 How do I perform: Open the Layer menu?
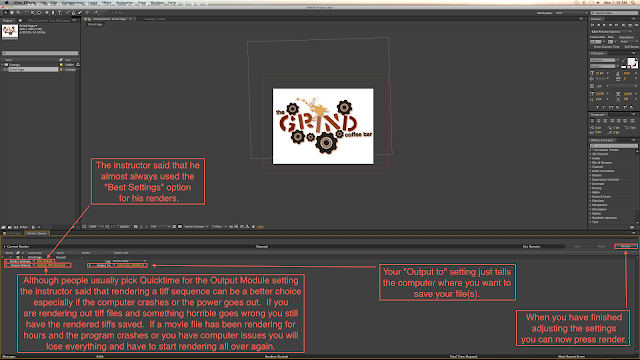(93, 2)
